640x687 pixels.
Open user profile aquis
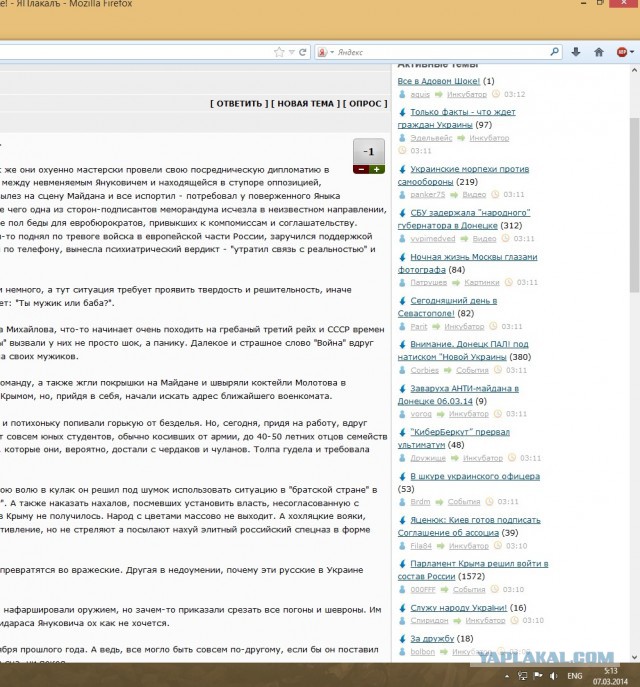(420, 95)
